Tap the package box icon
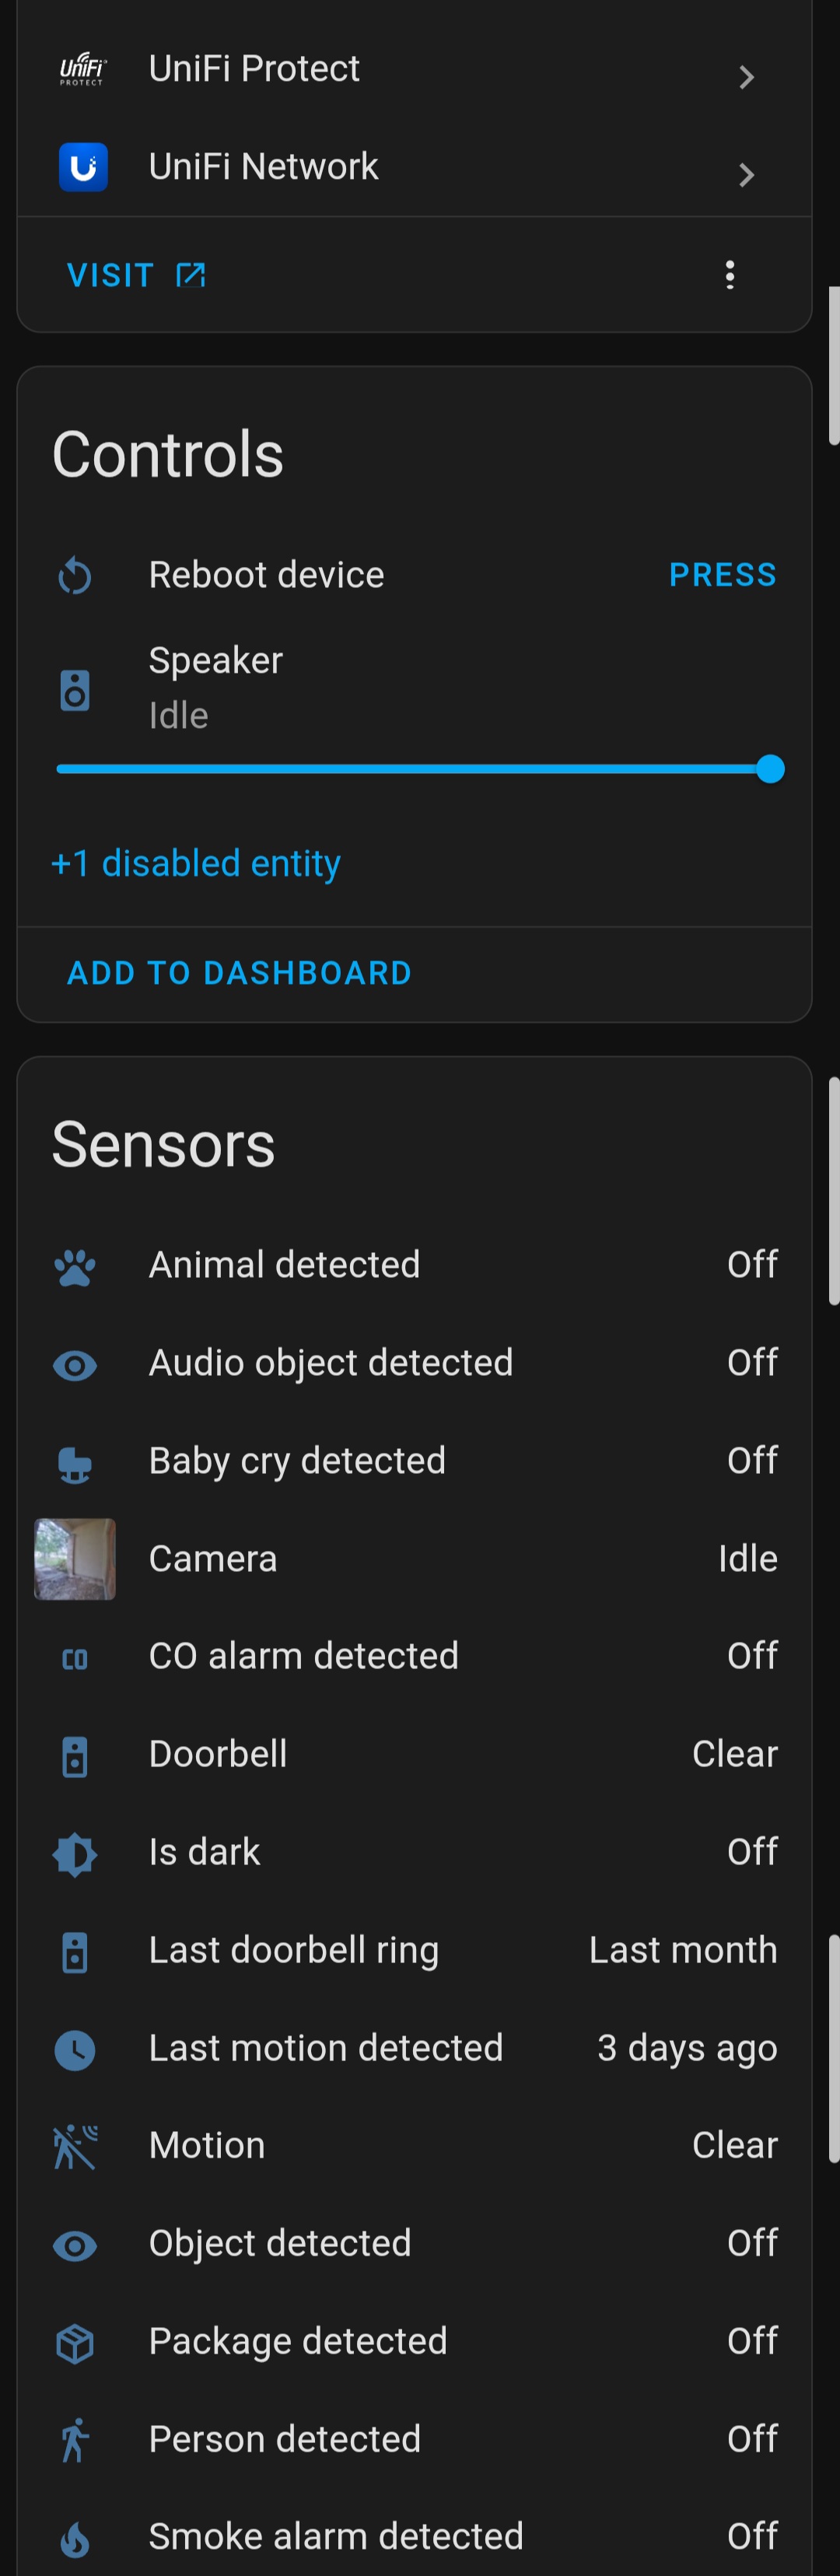Screen dimensions: 840x2576 tap(75, 2343)
